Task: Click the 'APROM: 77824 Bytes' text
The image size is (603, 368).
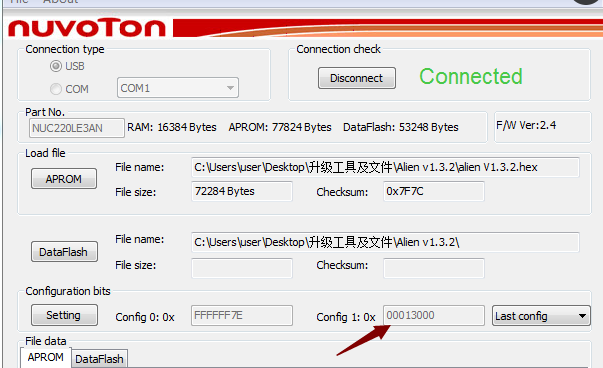Action: point(280,127)
